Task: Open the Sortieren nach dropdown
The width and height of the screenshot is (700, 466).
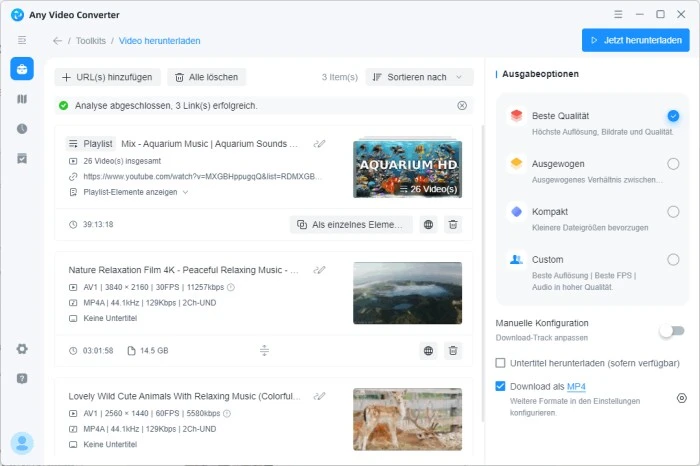Action: pos(420,77)
